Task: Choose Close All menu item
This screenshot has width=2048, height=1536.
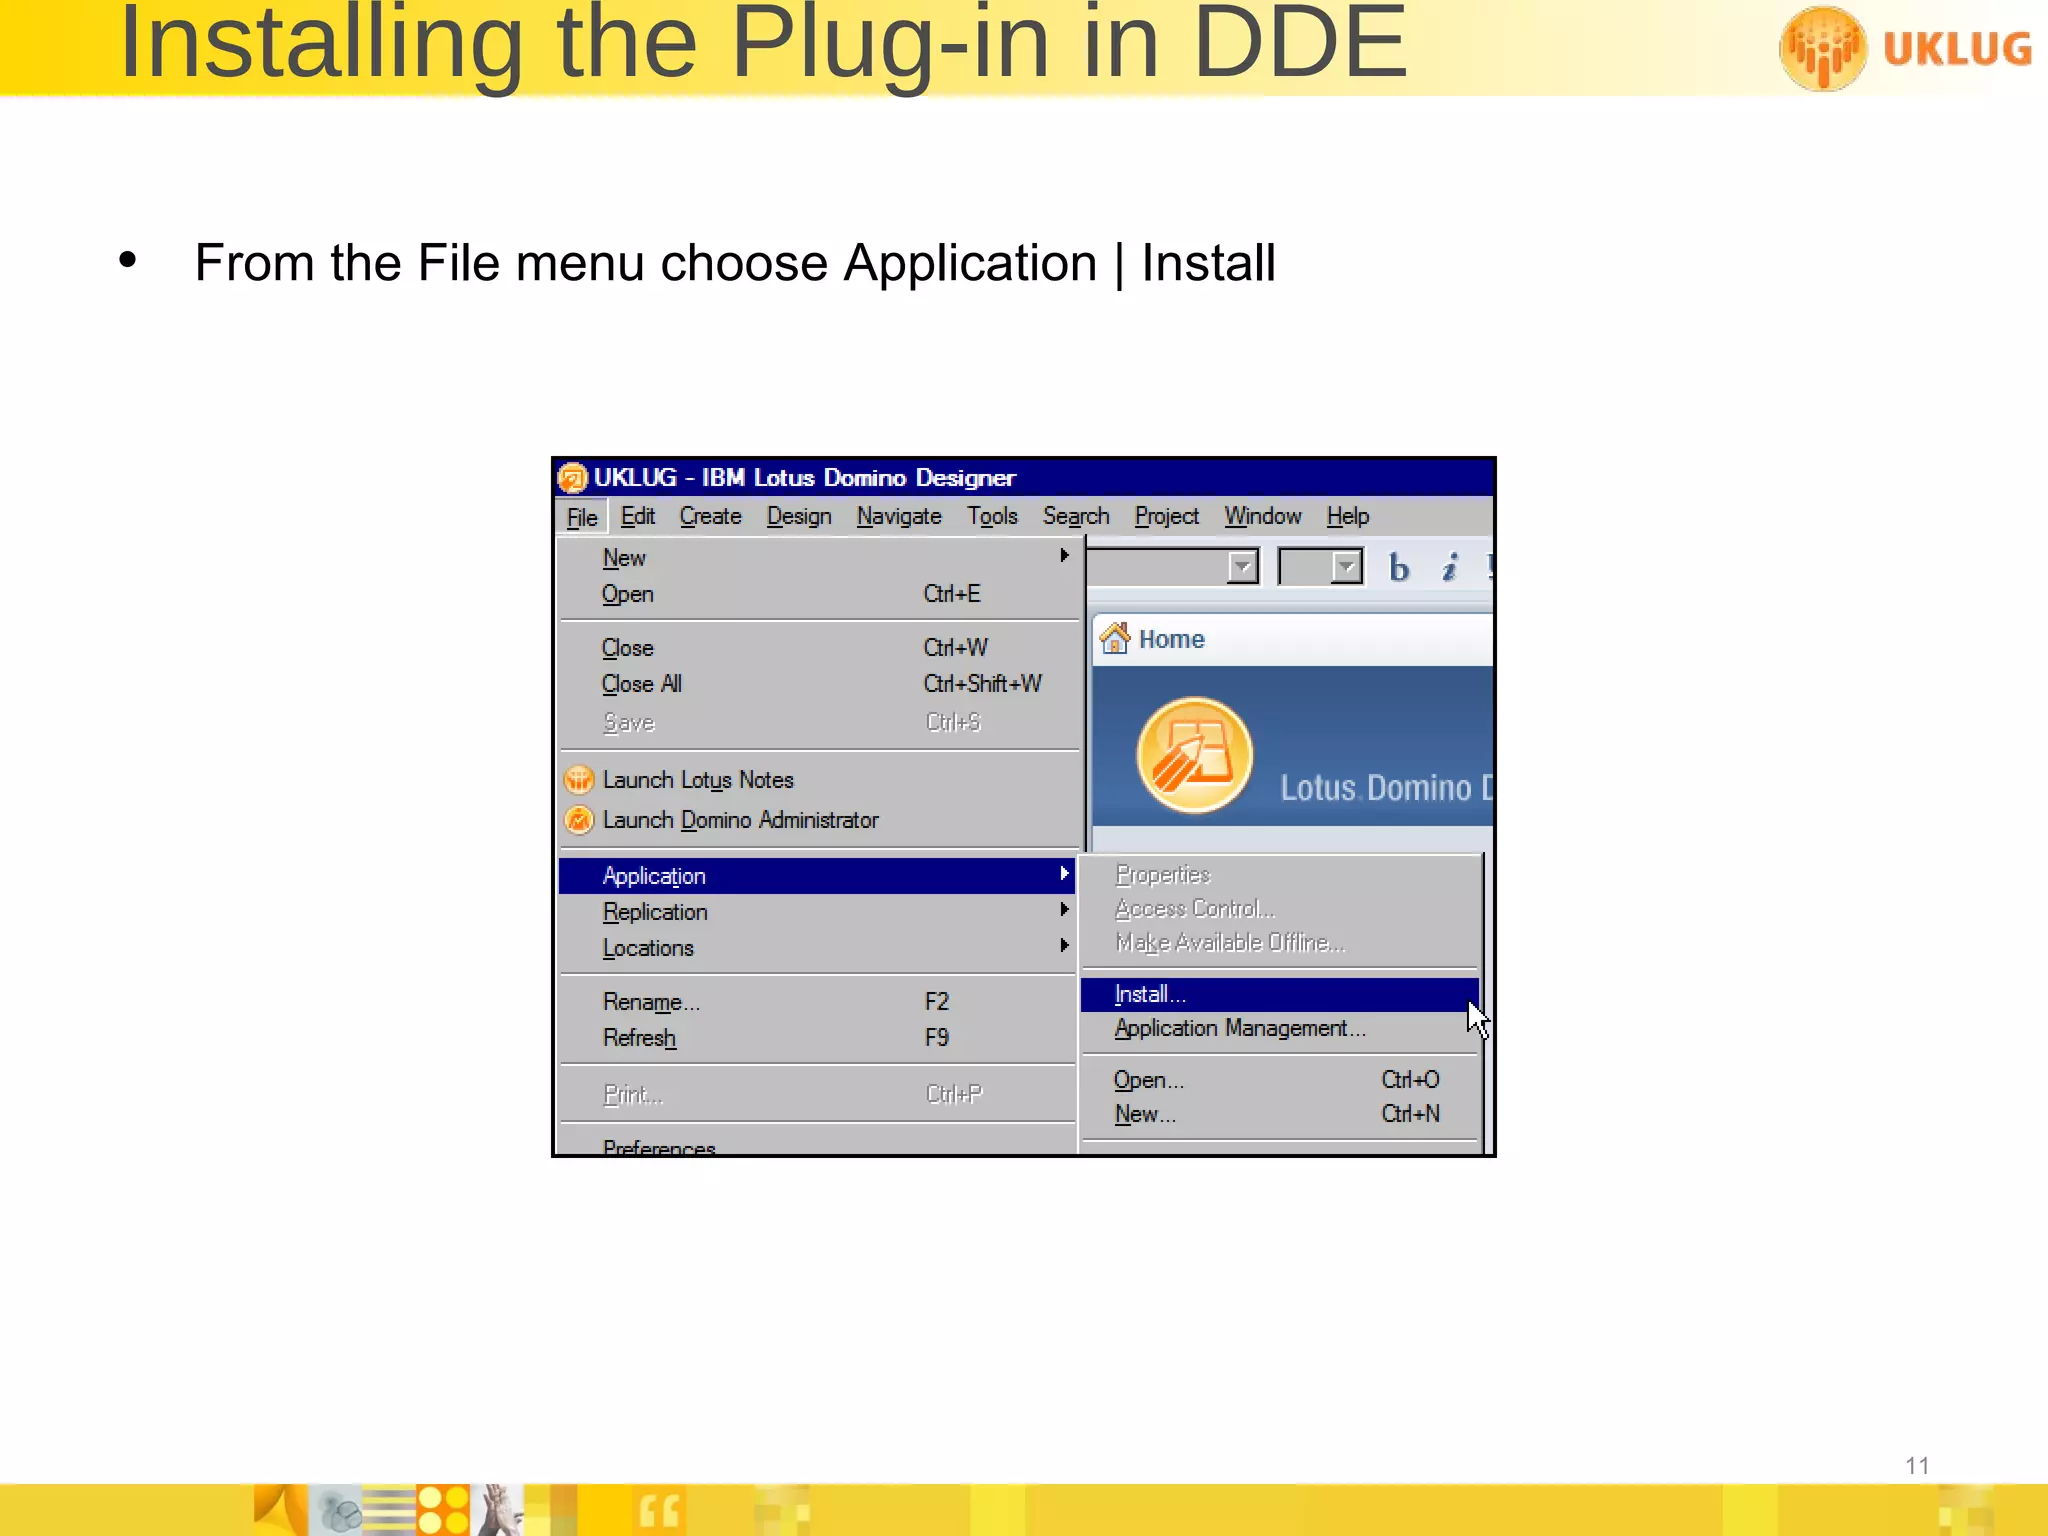Action: pyautogui.click(x=818, y=684)
